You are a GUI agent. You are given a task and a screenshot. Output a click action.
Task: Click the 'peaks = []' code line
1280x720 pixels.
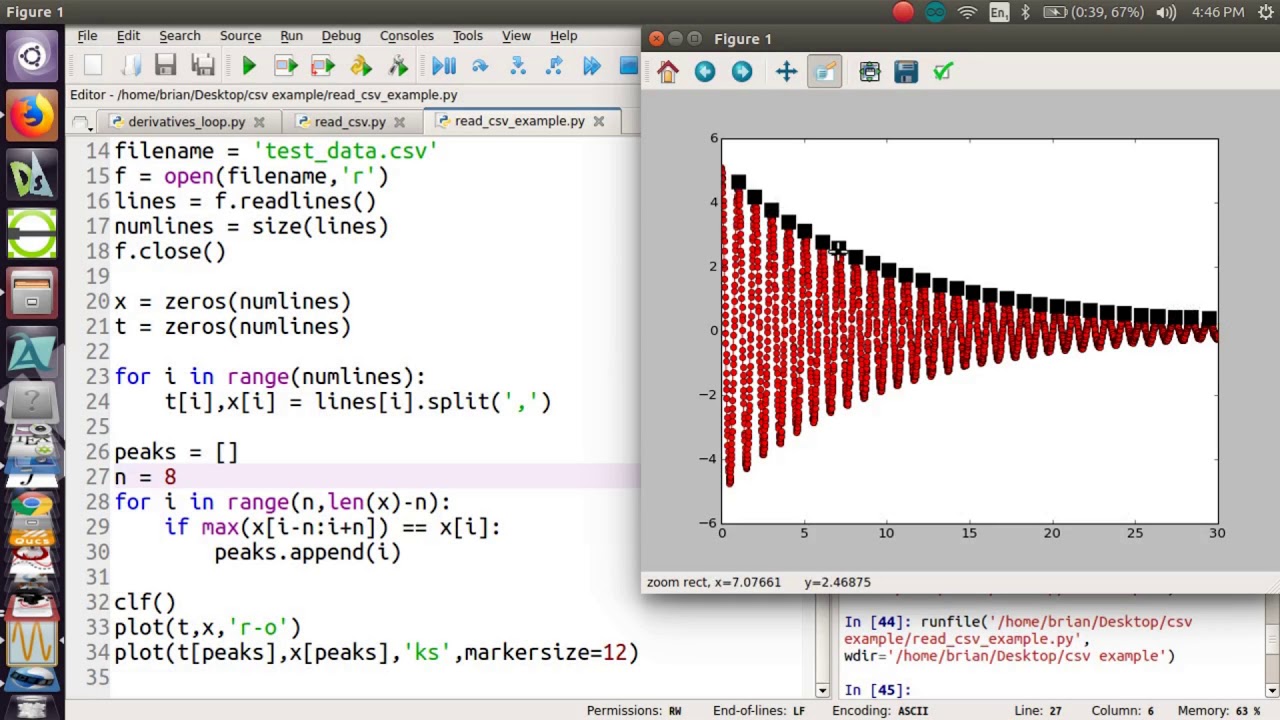tap(176, 452)
